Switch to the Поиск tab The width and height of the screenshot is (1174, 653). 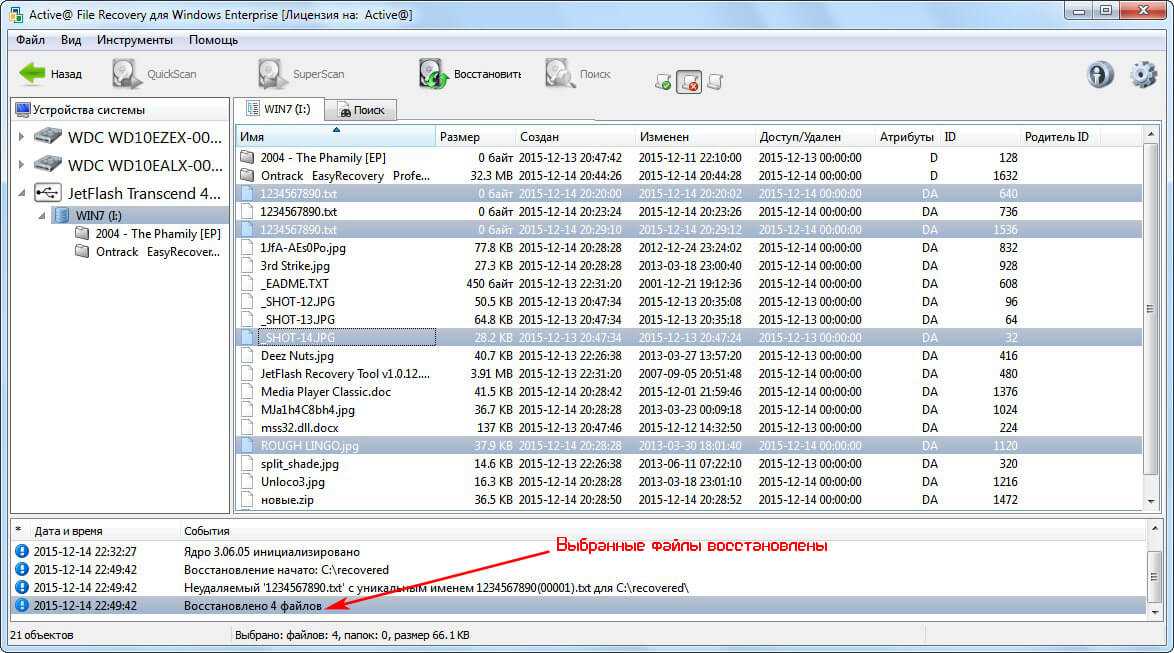click(x=361, y=110)
